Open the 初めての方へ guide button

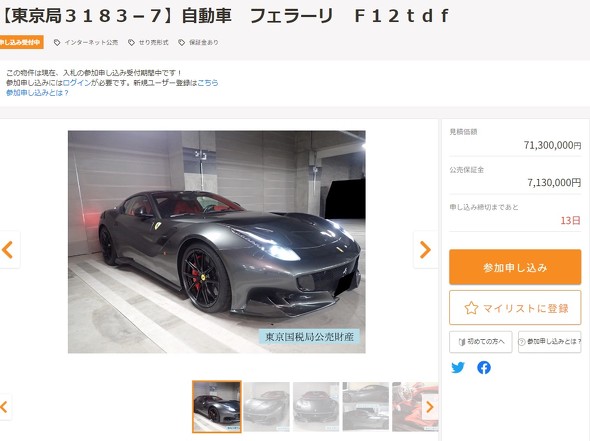click(481, 342)
